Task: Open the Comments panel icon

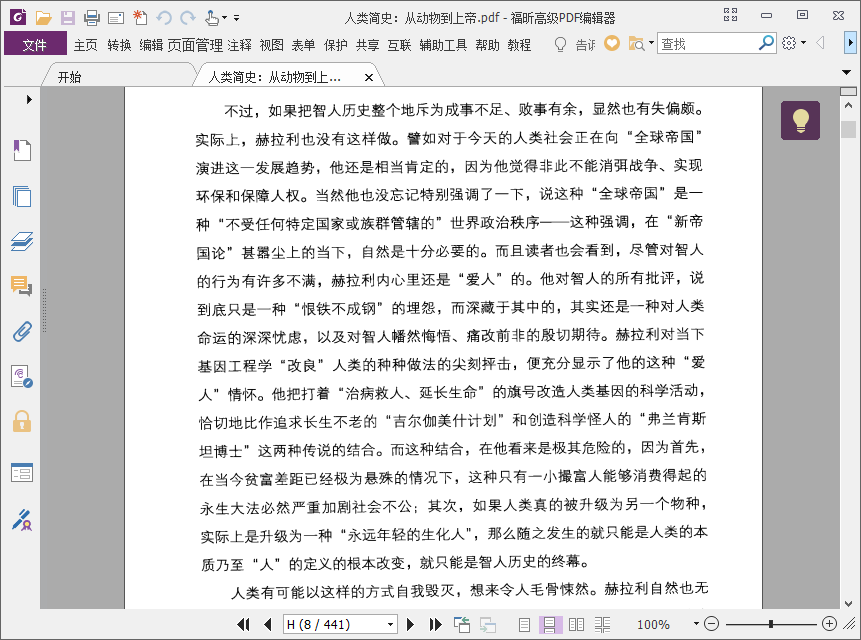Action: click(x=21, y=286)
